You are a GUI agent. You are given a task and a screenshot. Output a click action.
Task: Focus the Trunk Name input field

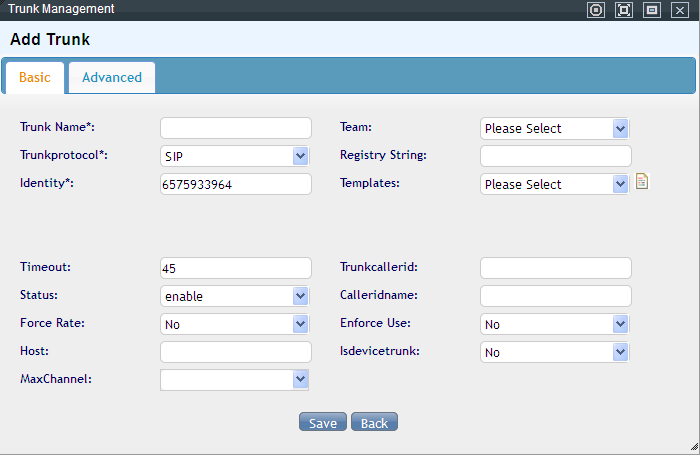click(236, 128)
